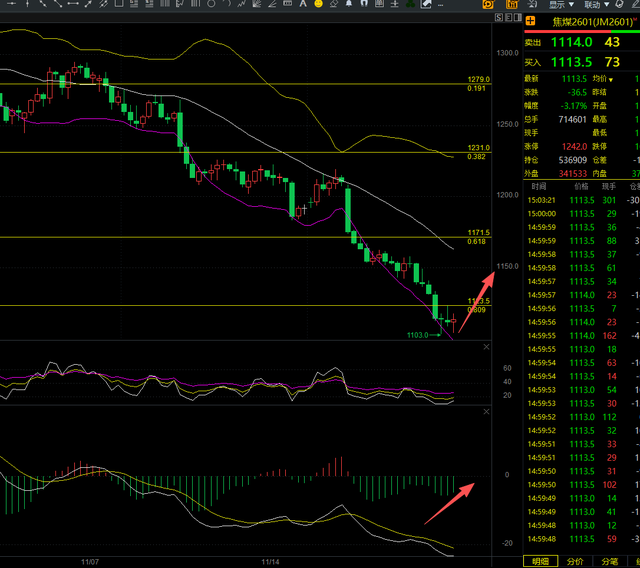Click the plus-minus measurement icon

(x=395, y=4)
